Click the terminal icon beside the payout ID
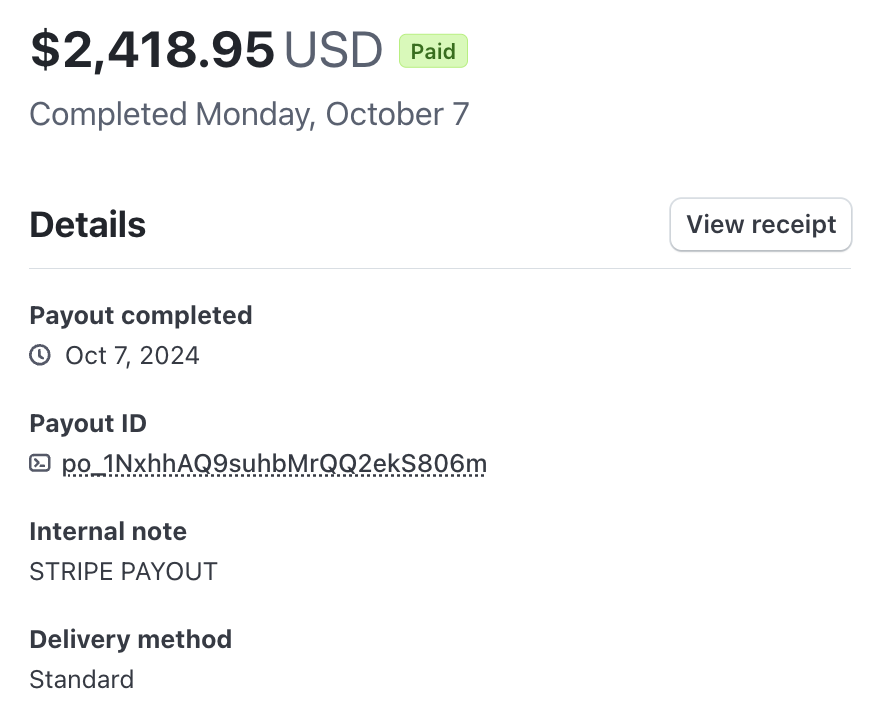This screenshot has width=878, height=710. tap(40, 463)
